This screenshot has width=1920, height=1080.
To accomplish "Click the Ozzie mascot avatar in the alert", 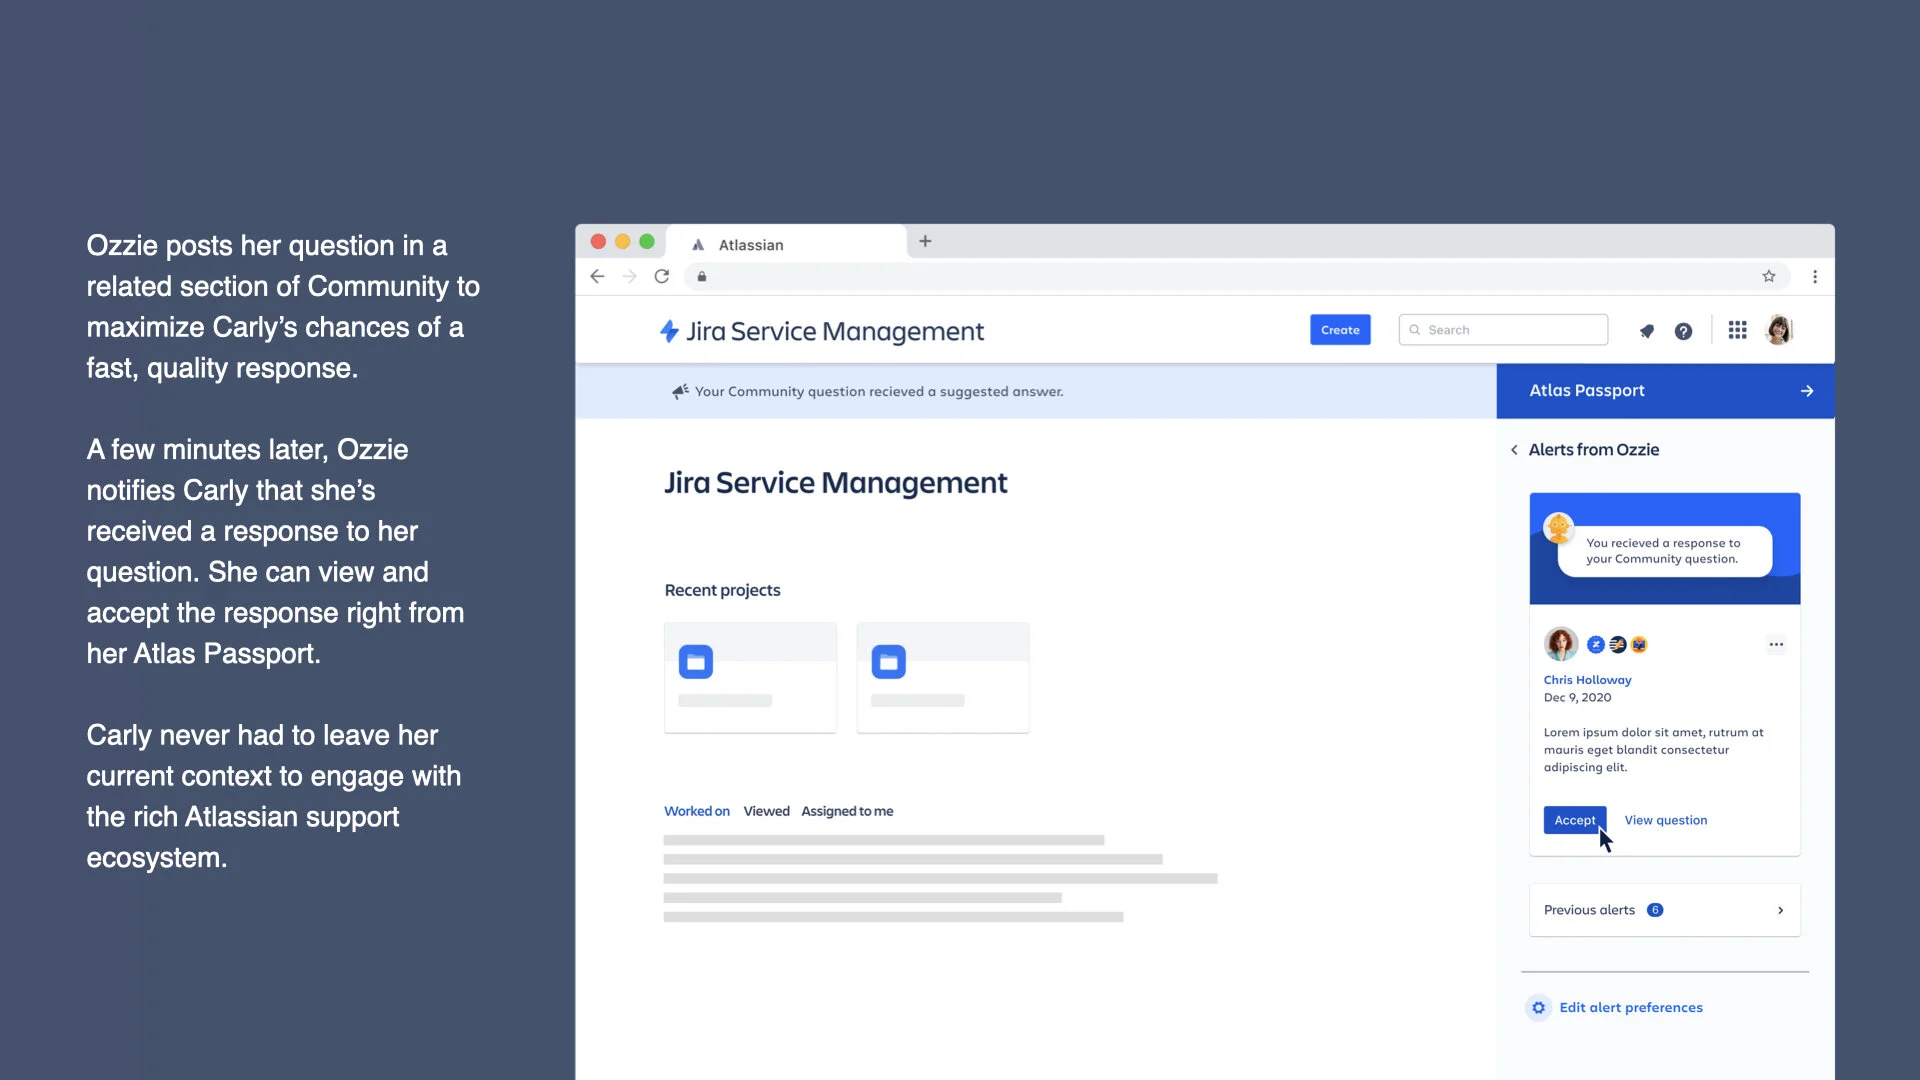I will point(1558,528).
